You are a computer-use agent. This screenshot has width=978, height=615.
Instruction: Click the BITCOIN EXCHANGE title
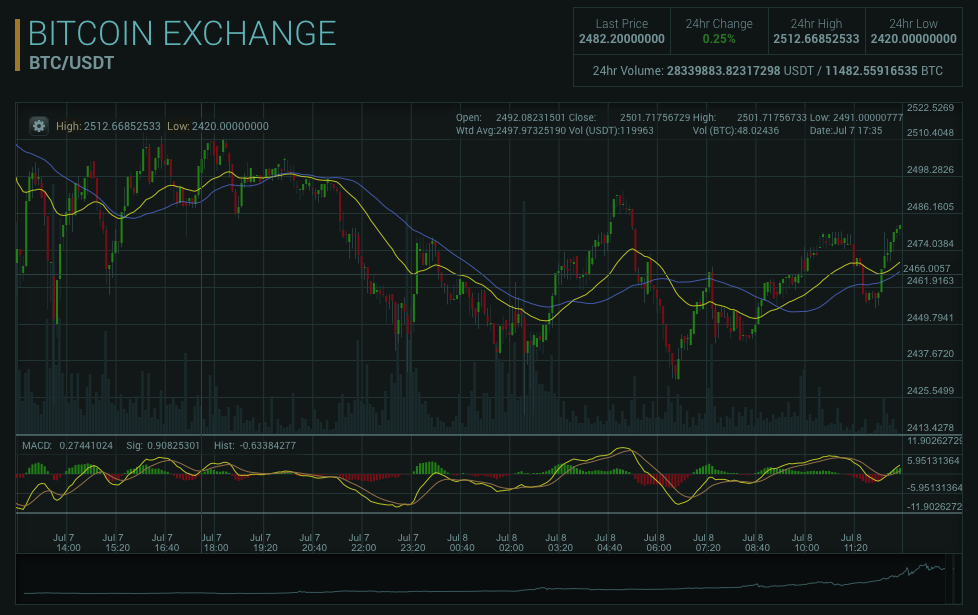(x=182, y=34)
